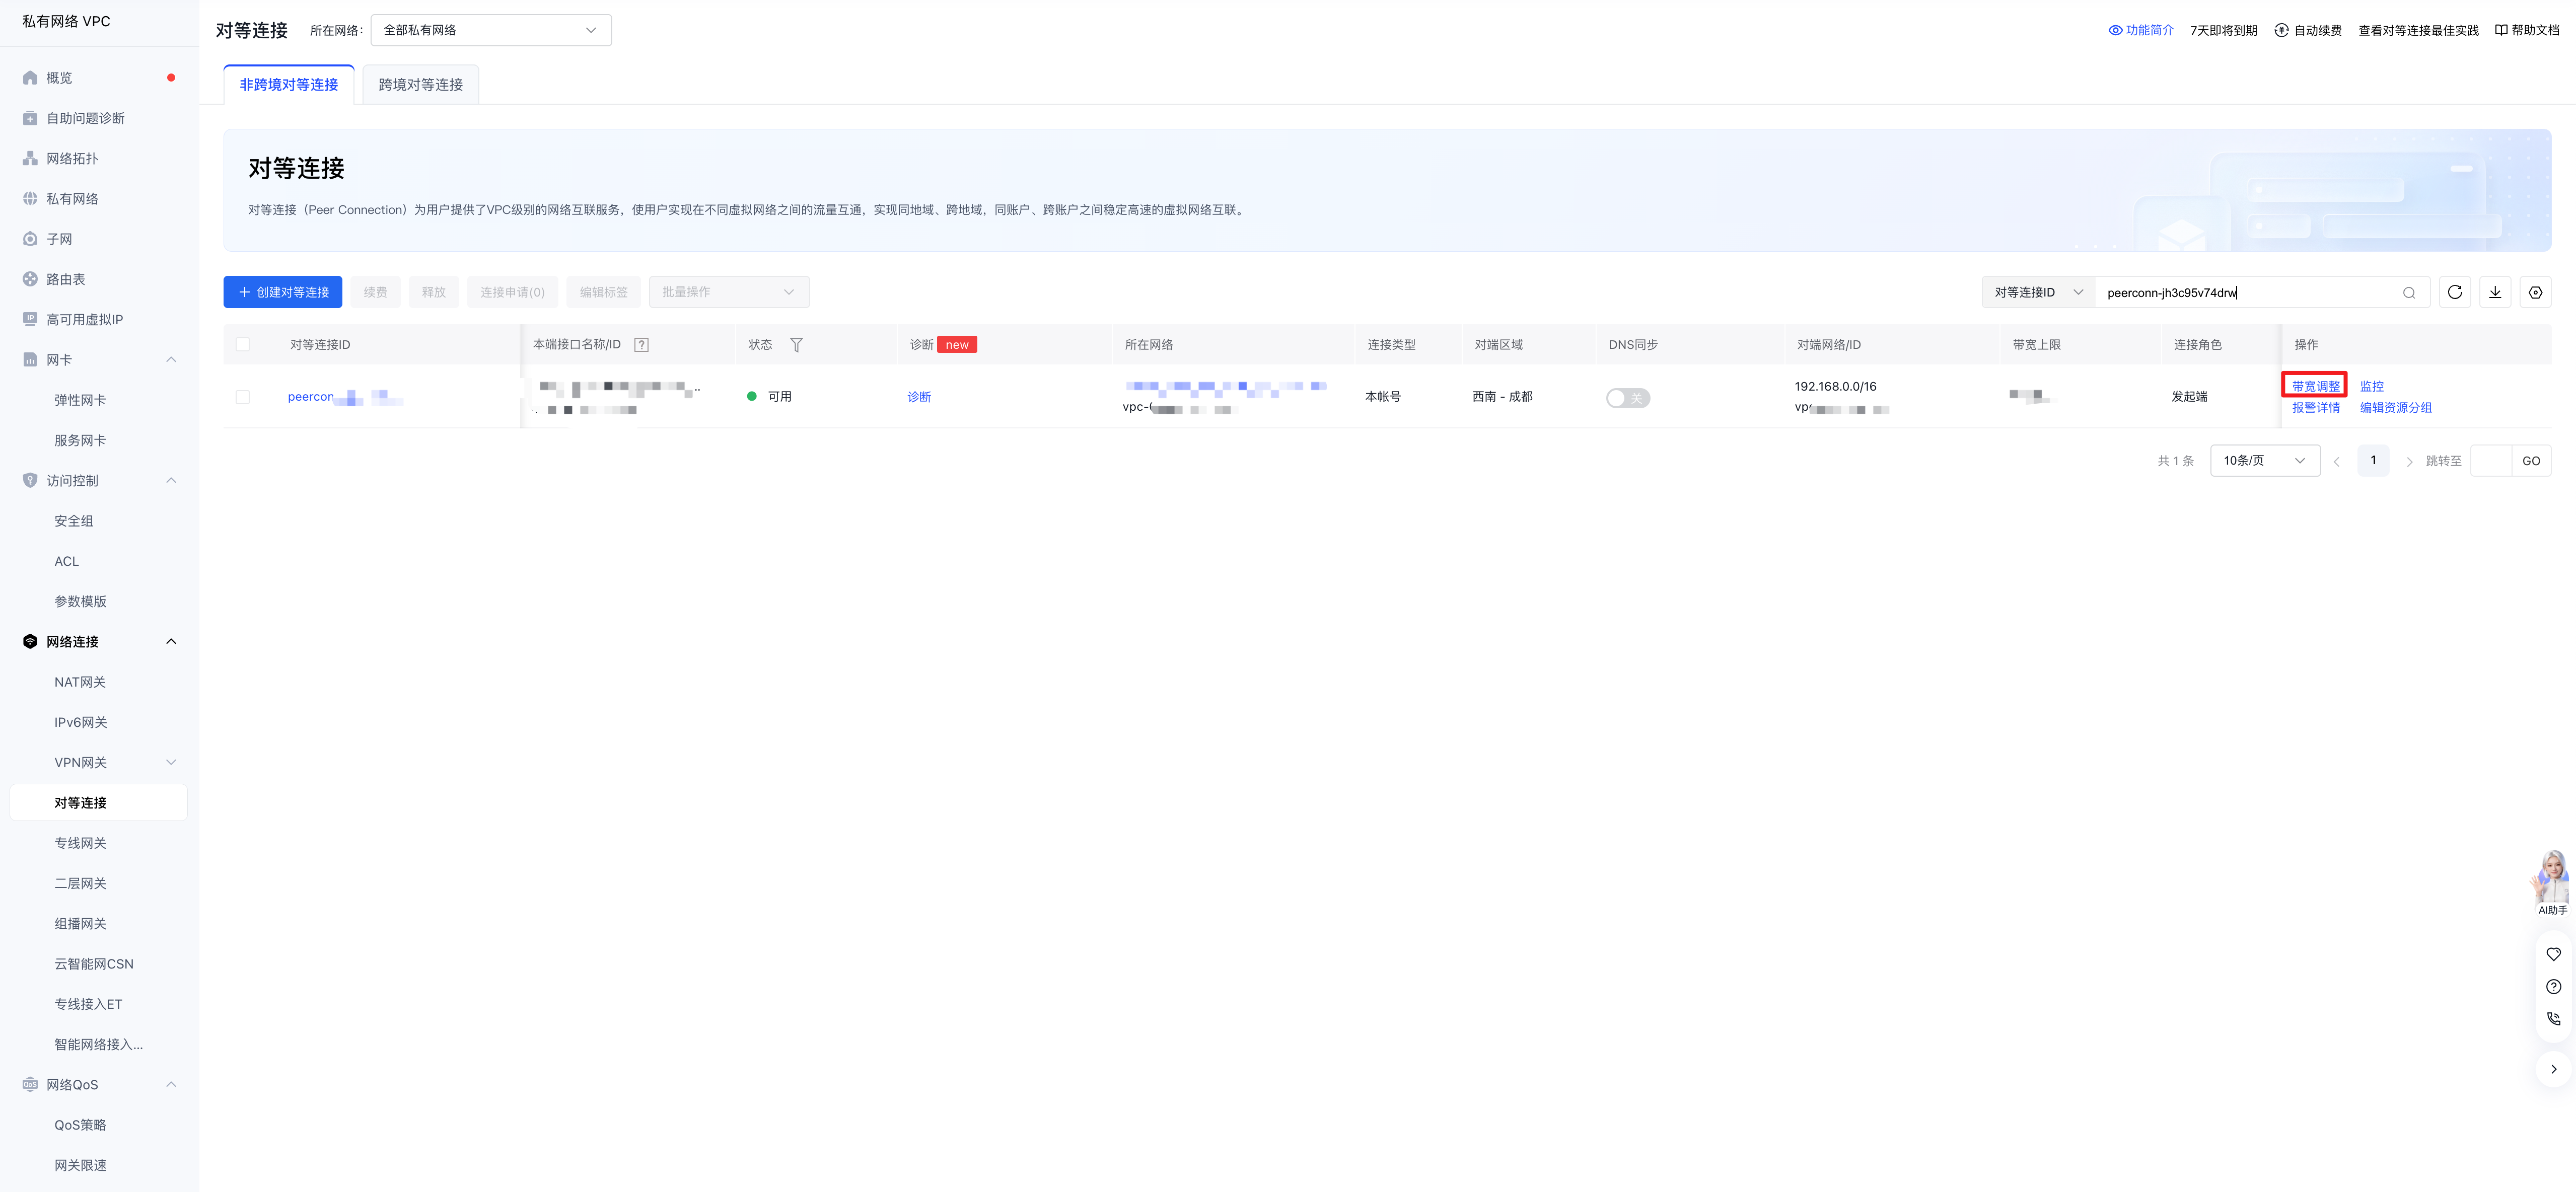Collapse 网络QoS sidebar group
This screenshot has width=2576, height=1192.
[171, 1085]
